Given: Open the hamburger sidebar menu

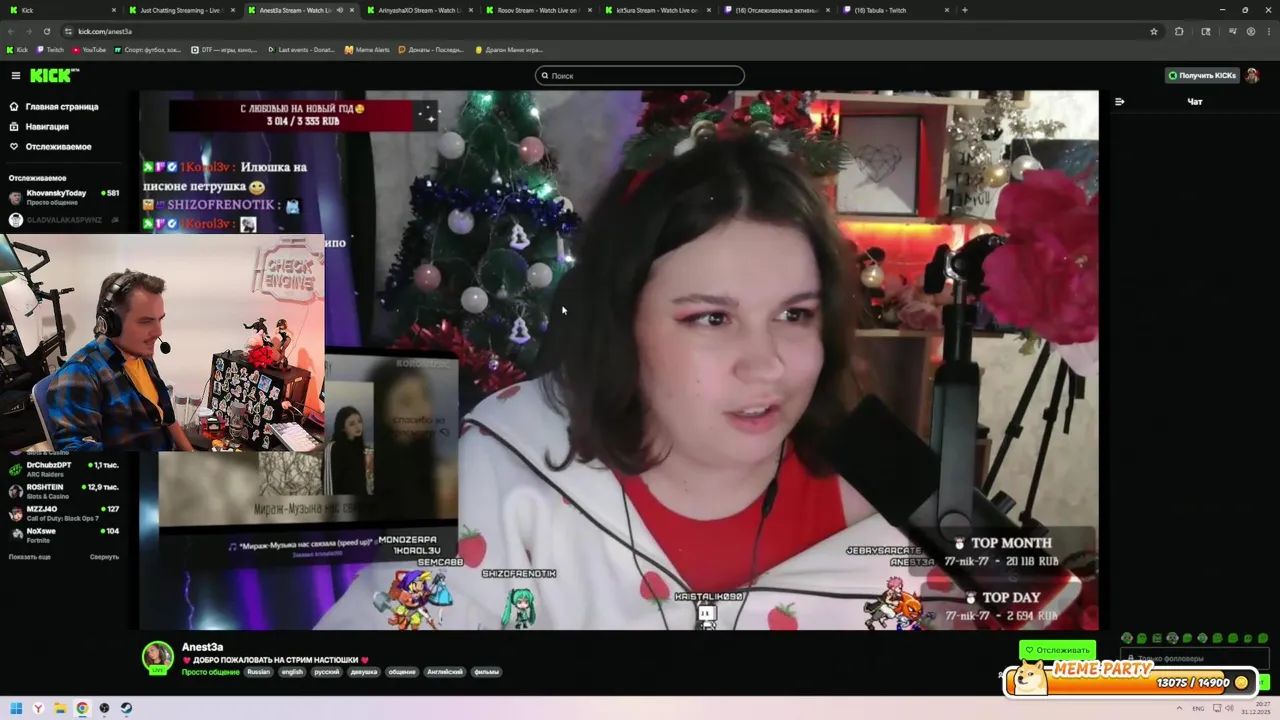Looking at the screenshot, I should pos(15,76).
